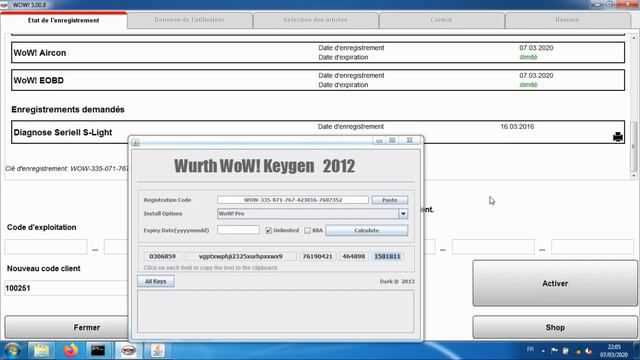Click the first Code d'exploitation field

(x=46, y=247)
